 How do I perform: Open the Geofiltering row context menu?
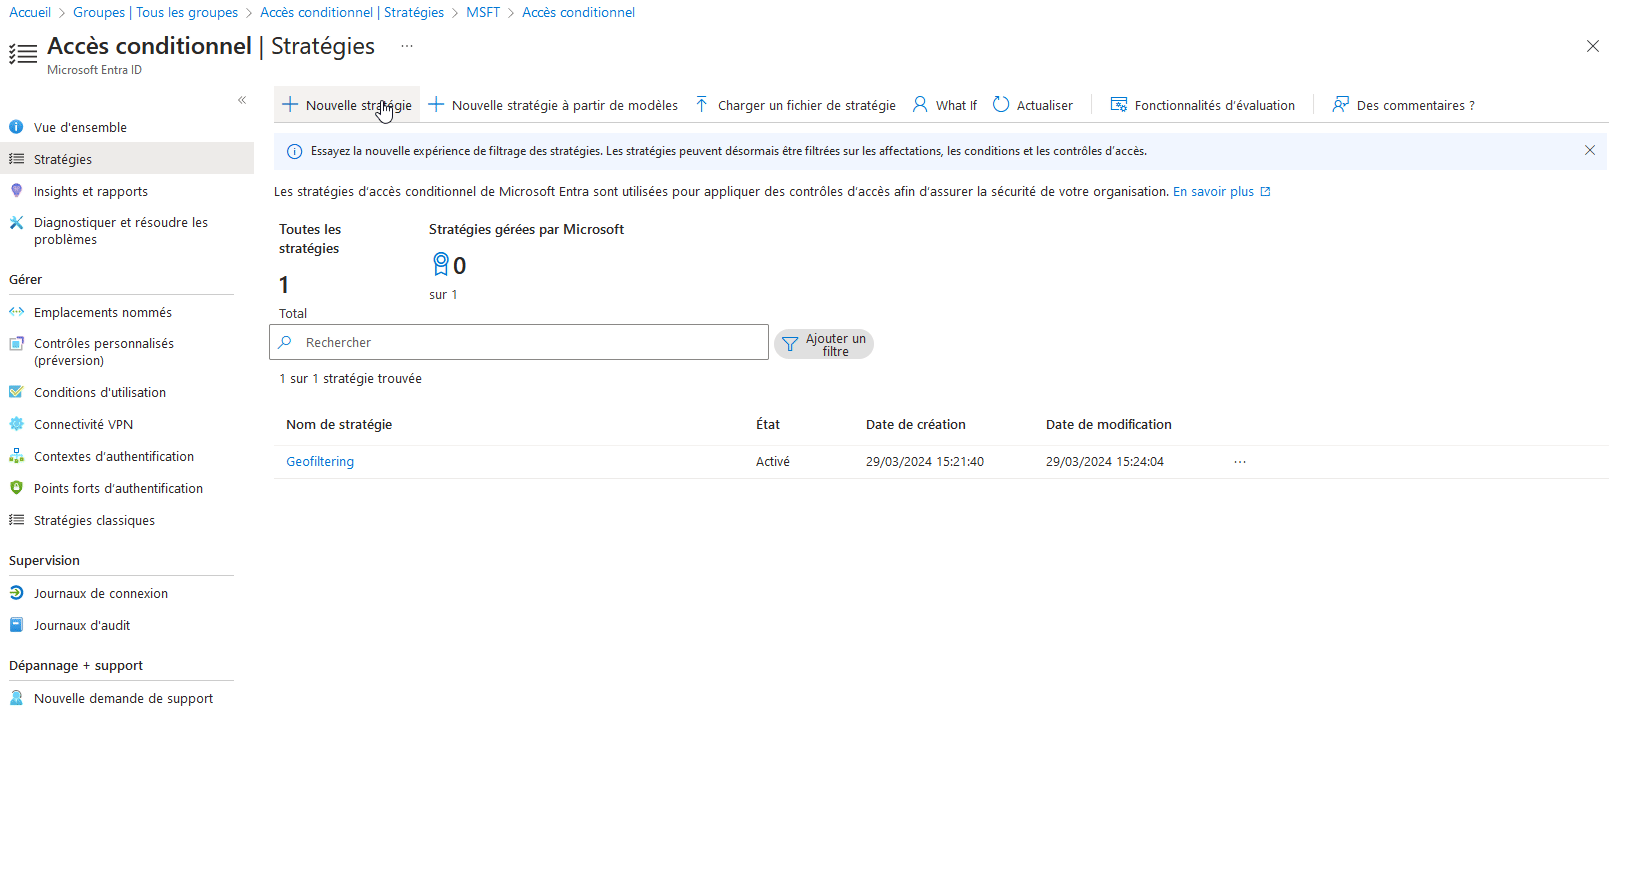(1240, 462)
